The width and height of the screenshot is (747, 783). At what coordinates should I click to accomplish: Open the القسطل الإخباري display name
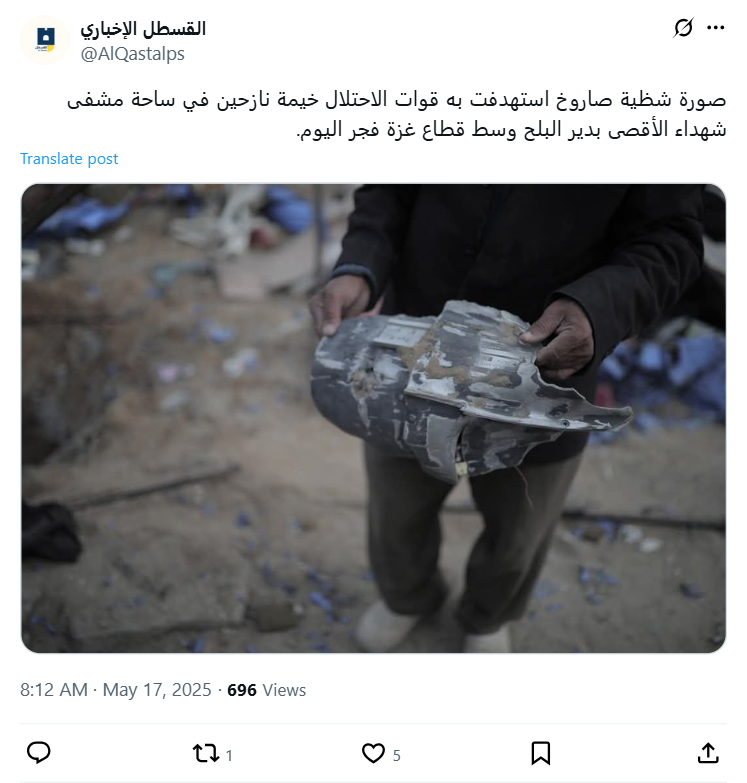(x=143, y=29)
